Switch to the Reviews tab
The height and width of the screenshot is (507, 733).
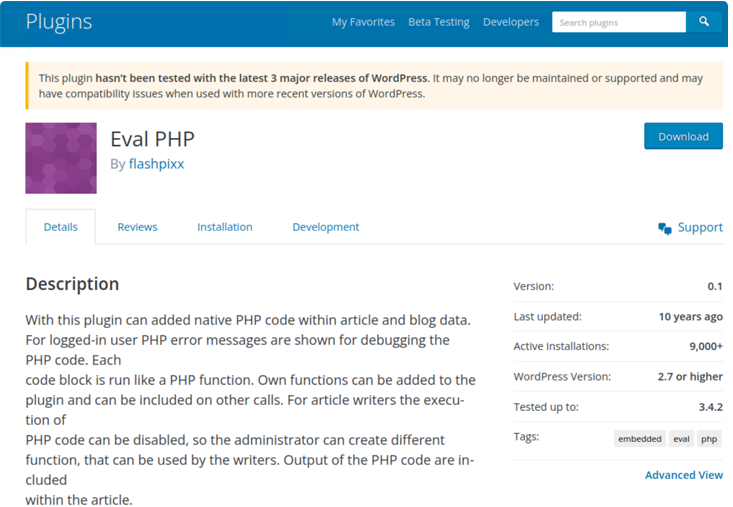tap(137, 227)
